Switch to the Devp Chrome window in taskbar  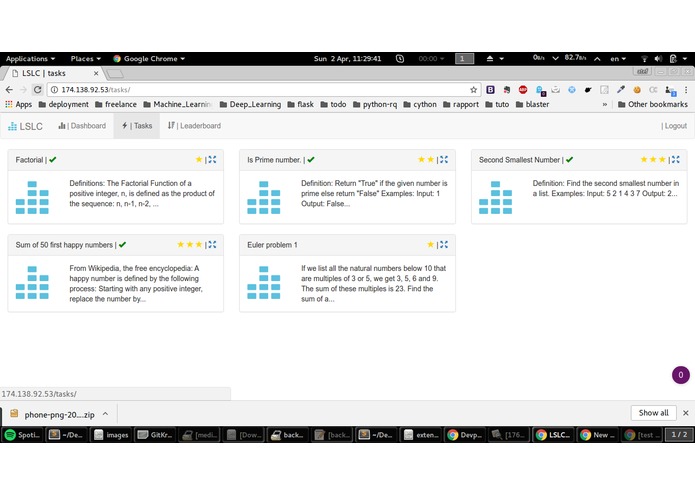click(x=465, y=435)
